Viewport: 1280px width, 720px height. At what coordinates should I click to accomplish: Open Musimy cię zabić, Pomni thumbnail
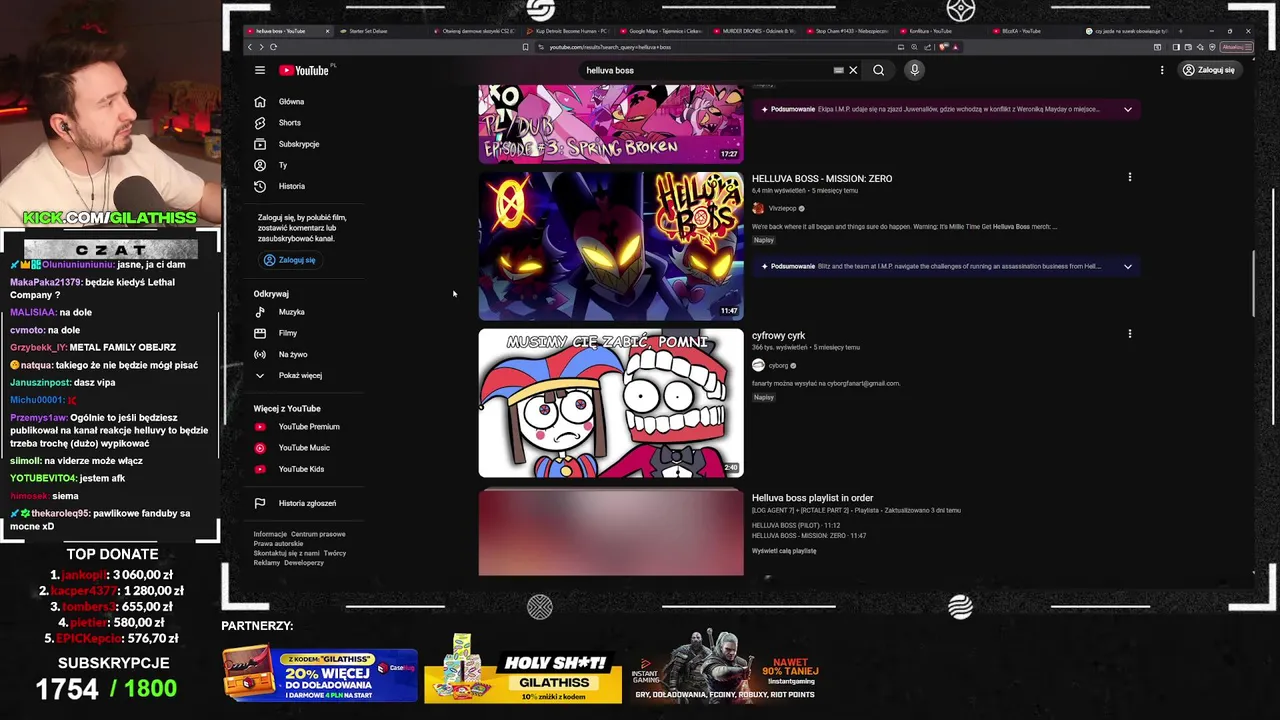point(611,403)
